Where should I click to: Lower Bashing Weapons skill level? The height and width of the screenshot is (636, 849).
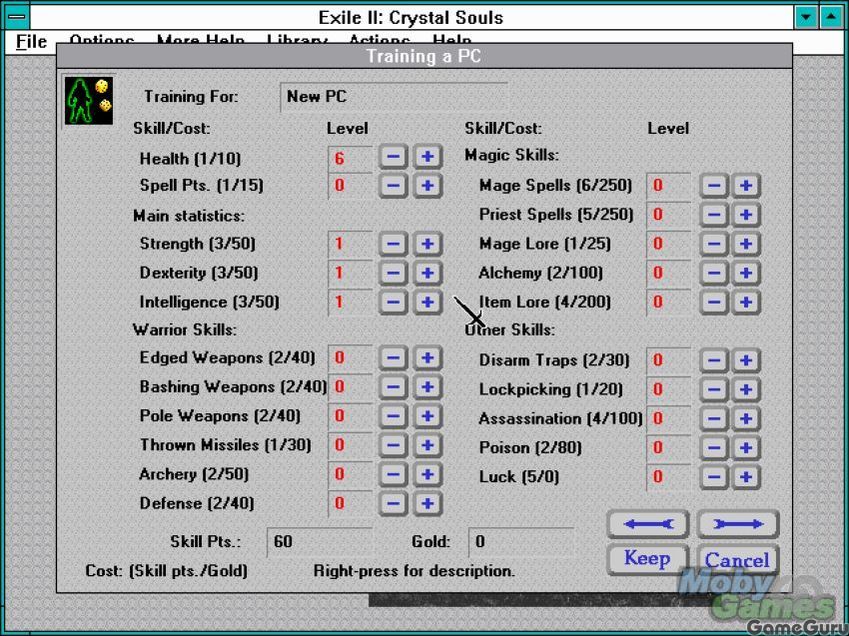394,388
